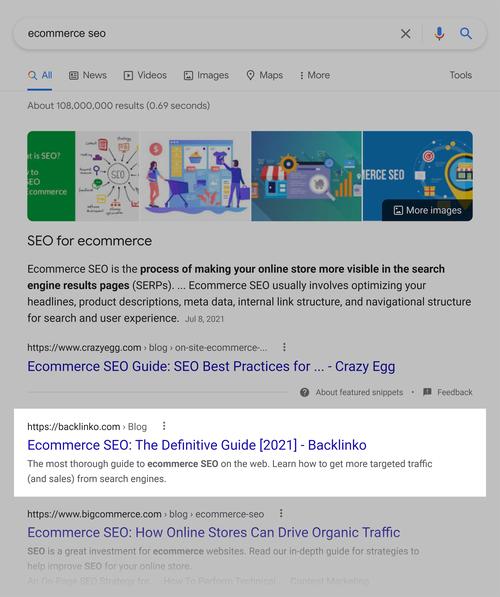This screenshot has height=597, width=500.
Task: Click the magnifying glass search button
Action: click(x=466, y=34)
